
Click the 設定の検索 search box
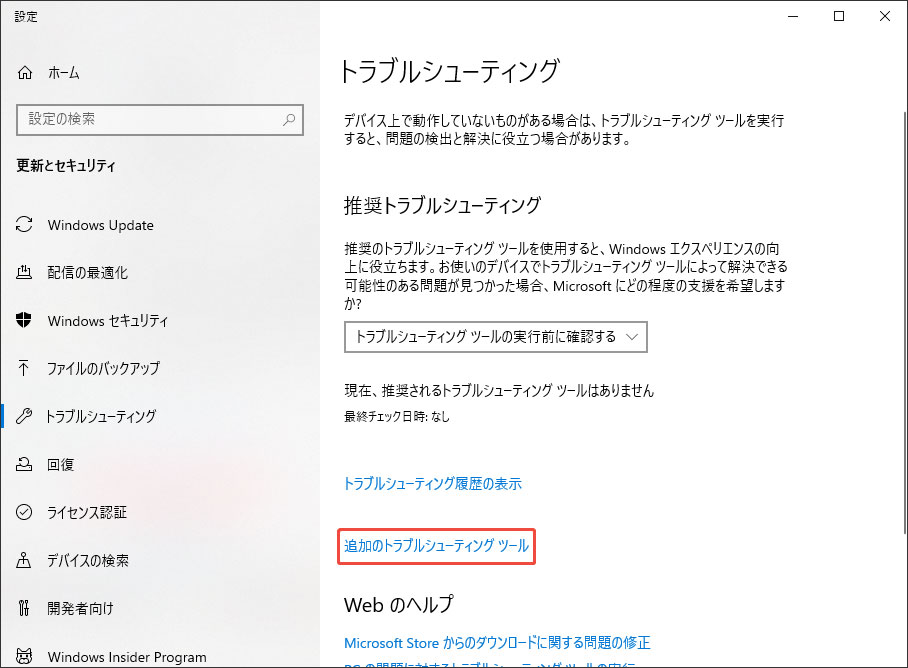[x=160, y=120]
